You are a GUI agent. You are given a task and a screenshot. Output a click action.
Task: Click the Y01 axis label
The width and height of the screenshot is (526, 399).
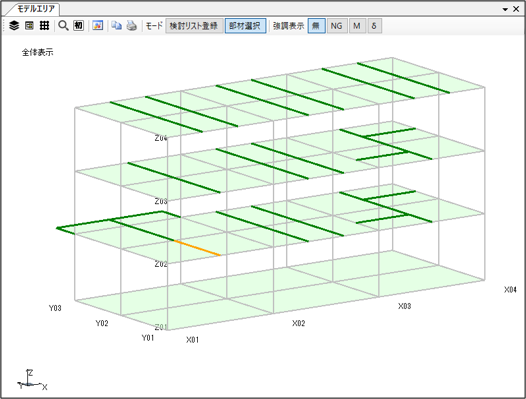pos(148,338)
